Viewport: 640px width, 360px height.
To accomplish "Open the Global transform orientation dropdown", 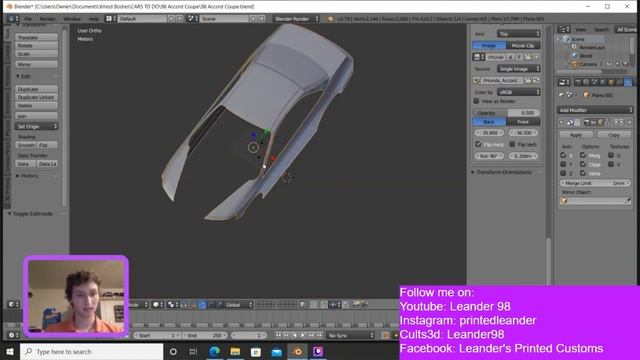I will [x=239, y=304].
